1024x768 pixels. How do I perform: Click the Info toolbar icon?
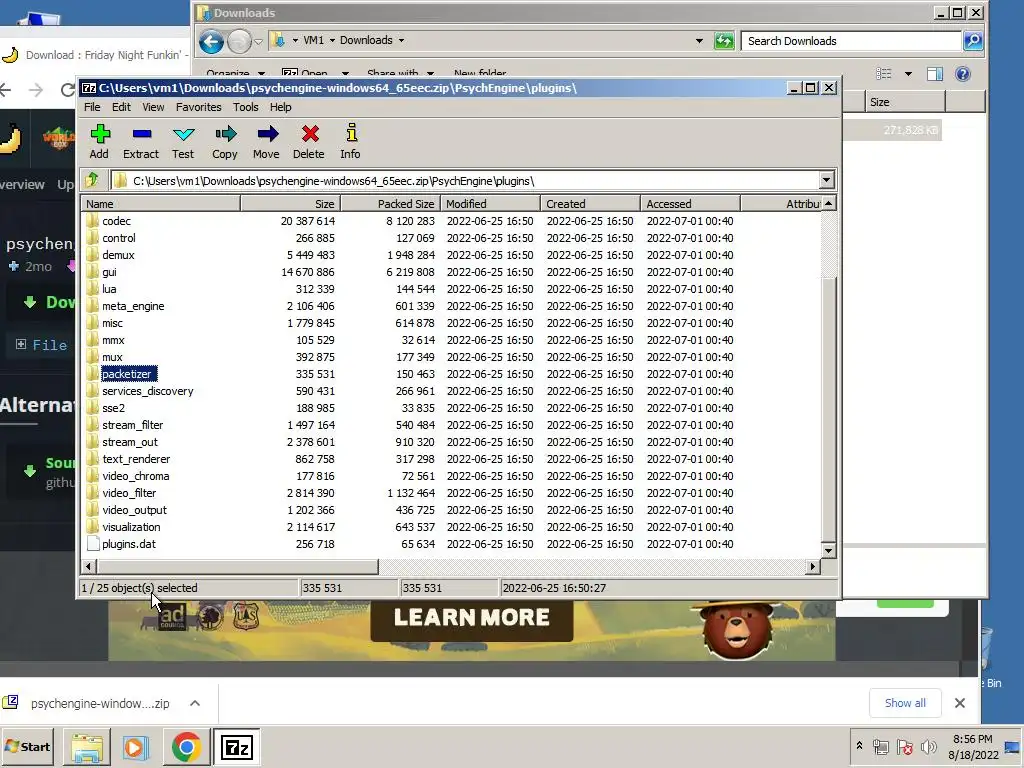point(351,141)
